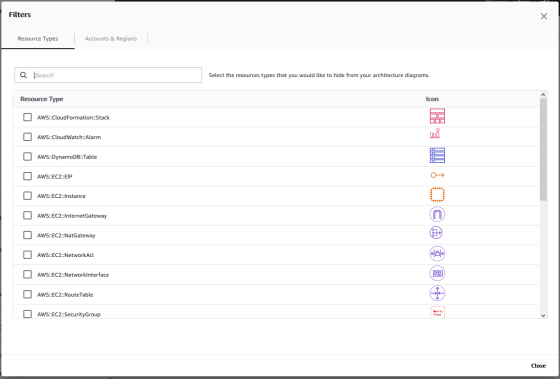Screen dimensions: 560x379
Task: Check AWS::EC2::EIP checkbox
Action: coord(28,176)
